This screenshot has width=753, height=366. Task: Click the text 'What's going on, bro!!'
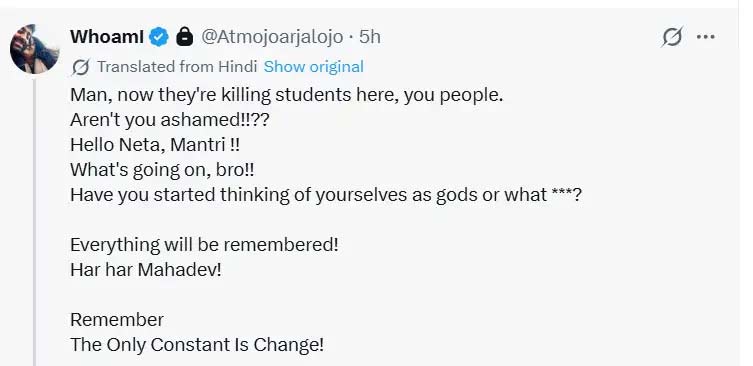tap(162, 170)
